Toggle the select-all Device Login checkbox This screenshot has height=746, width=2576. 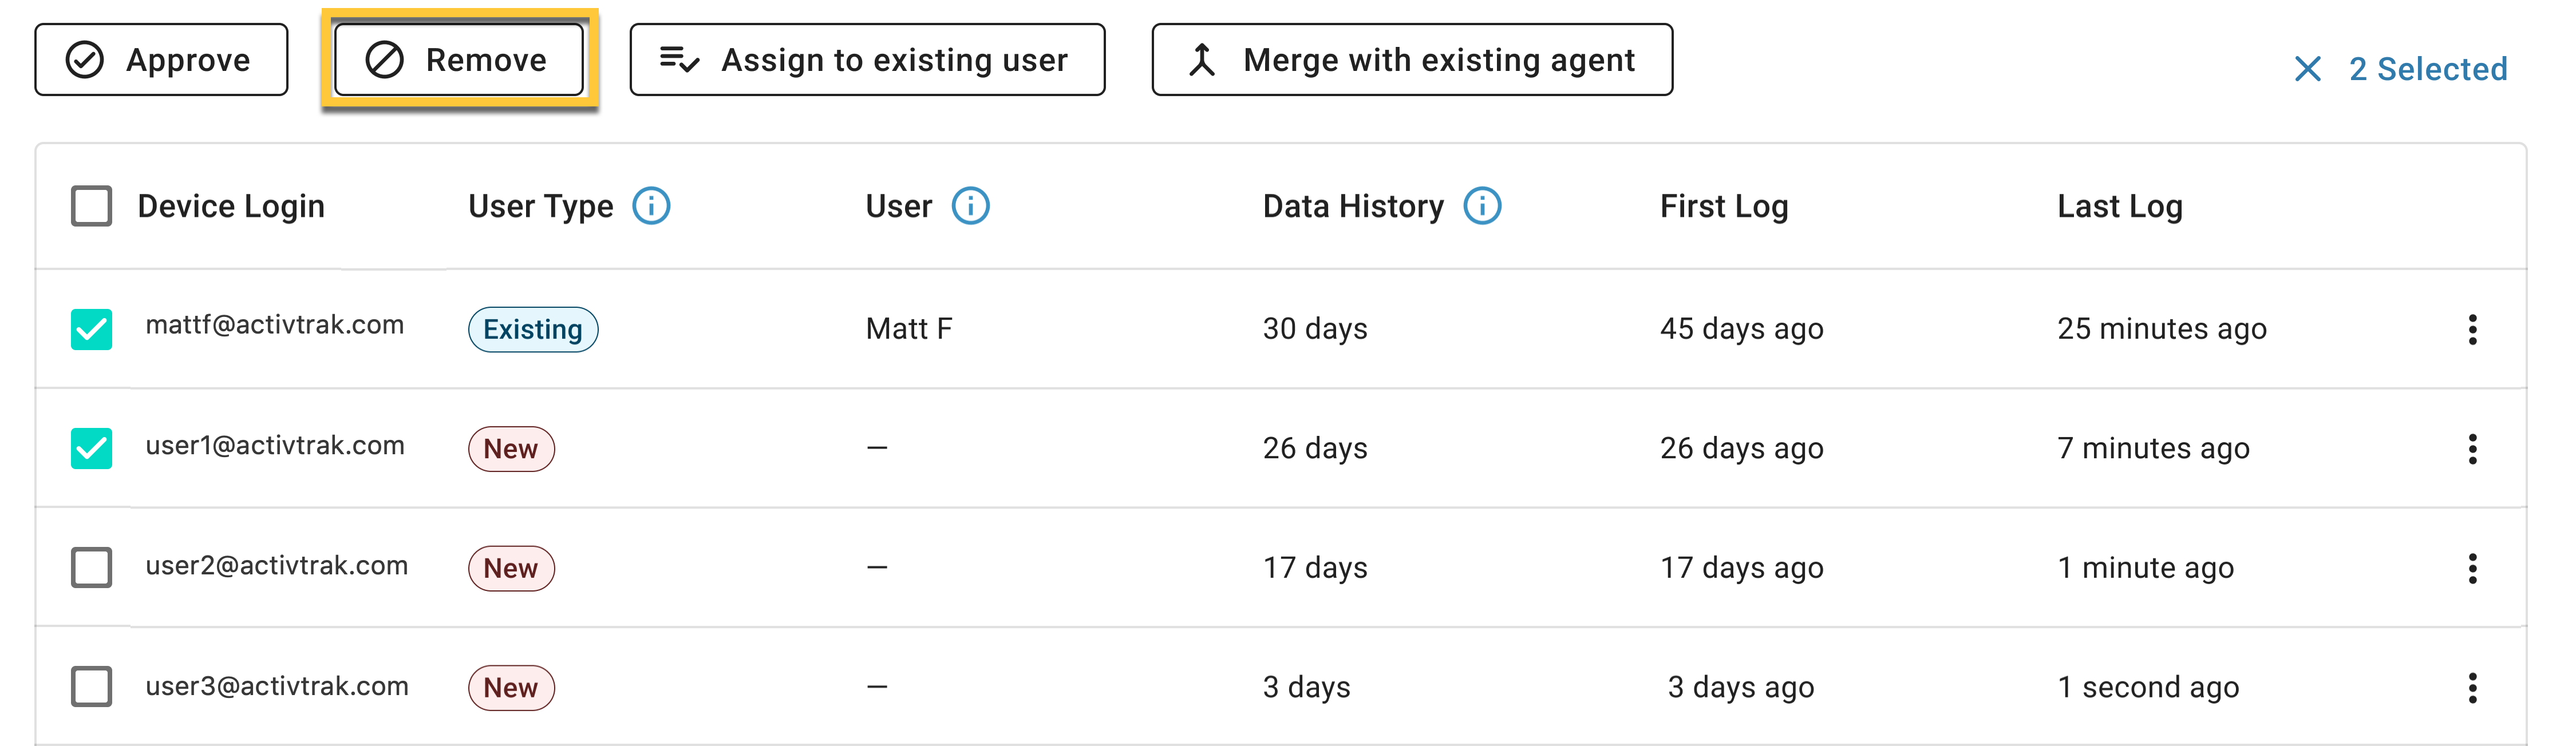(91, 206)
